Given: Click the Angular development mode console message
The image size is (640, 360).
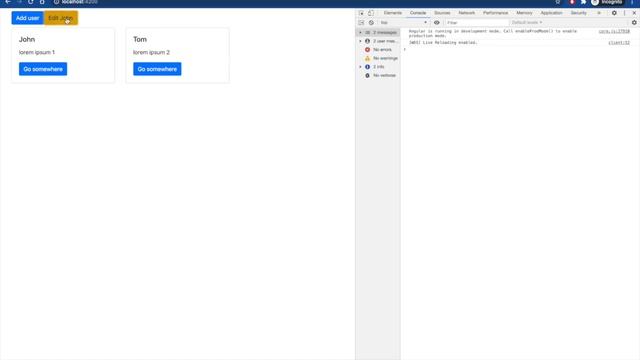Looking at the screenshot, I should point(493,33).
